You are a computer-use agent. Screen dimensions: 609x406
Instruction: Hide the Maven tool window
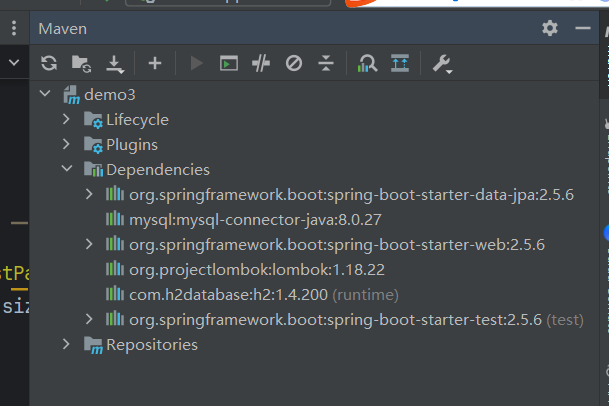pyautogui.click(x=582, y=29)
